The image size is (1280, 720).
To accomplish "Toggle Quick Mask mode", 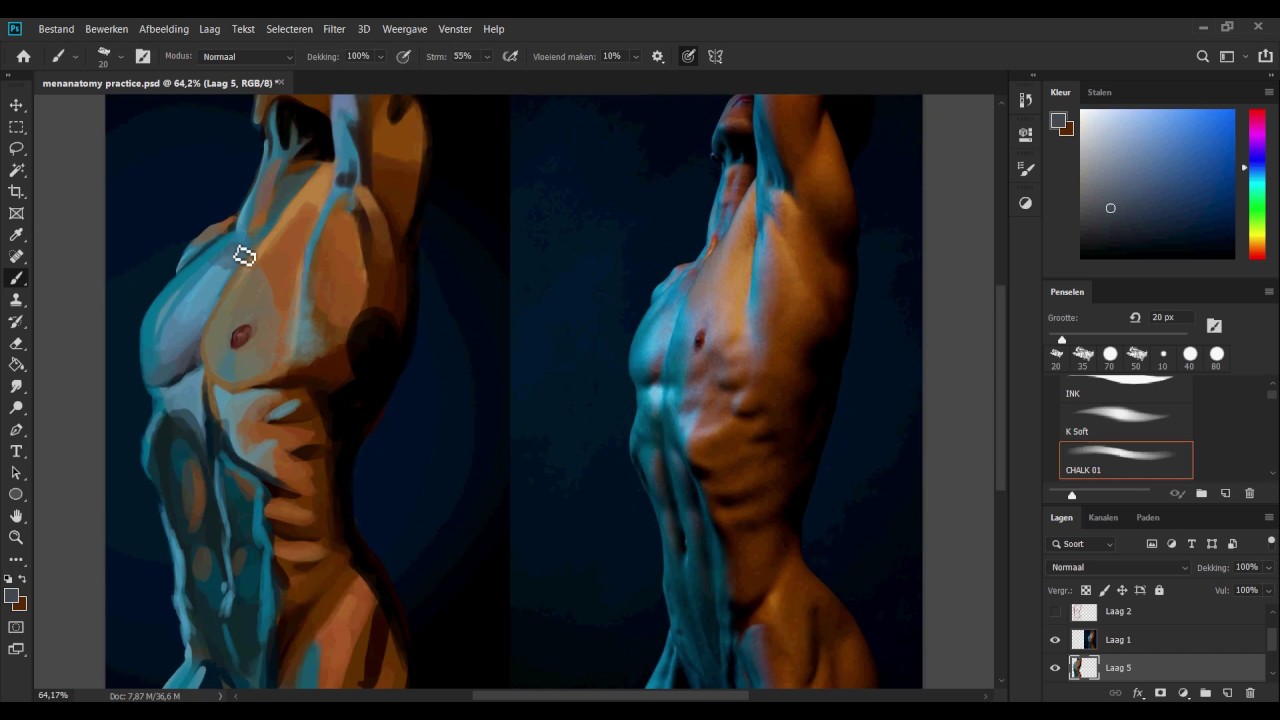I will click(16, 627).
